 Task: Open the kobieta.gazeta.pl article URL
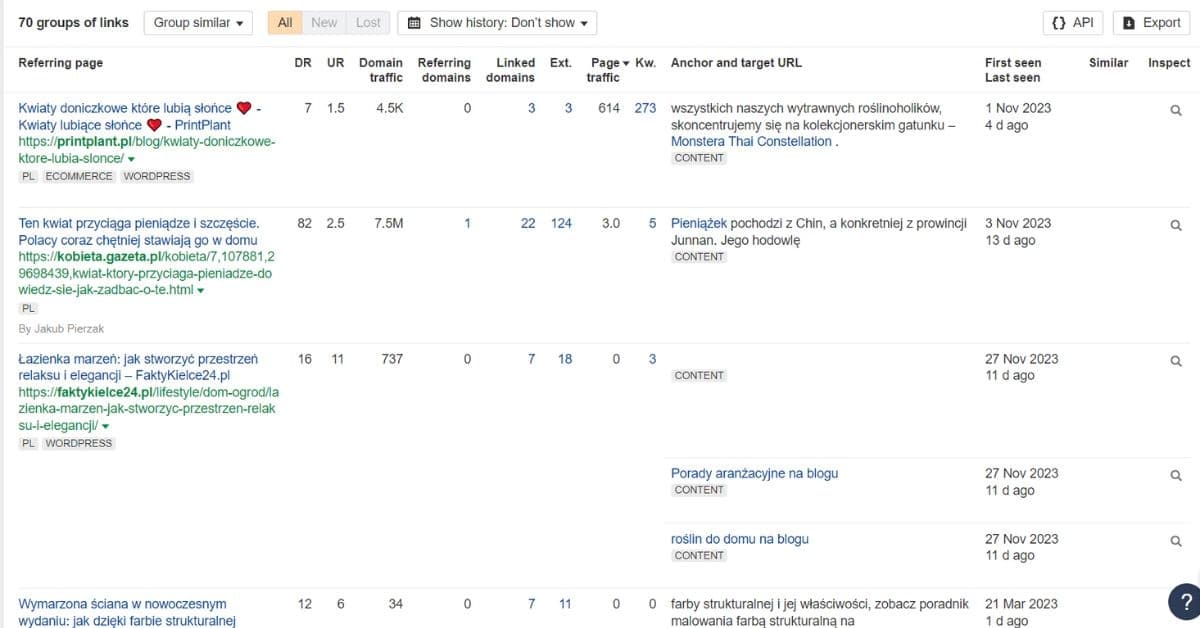coord(146,273)
